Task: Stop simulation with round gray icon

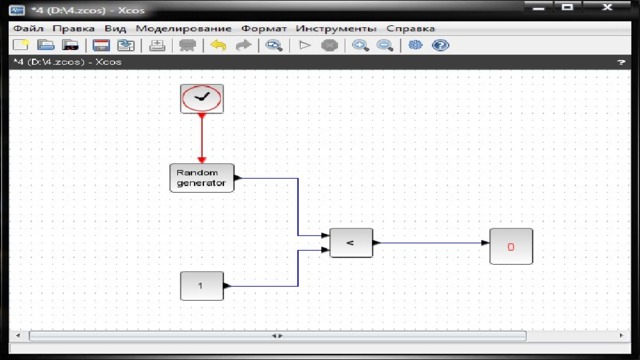Action: pos(329,45)
